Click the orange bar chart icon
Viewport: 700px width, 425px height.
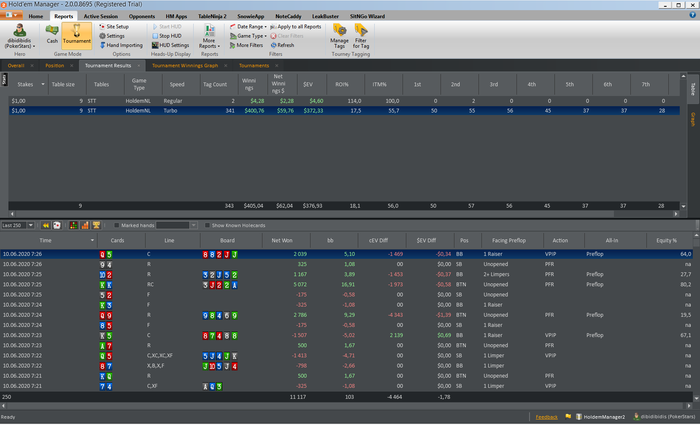85,225
